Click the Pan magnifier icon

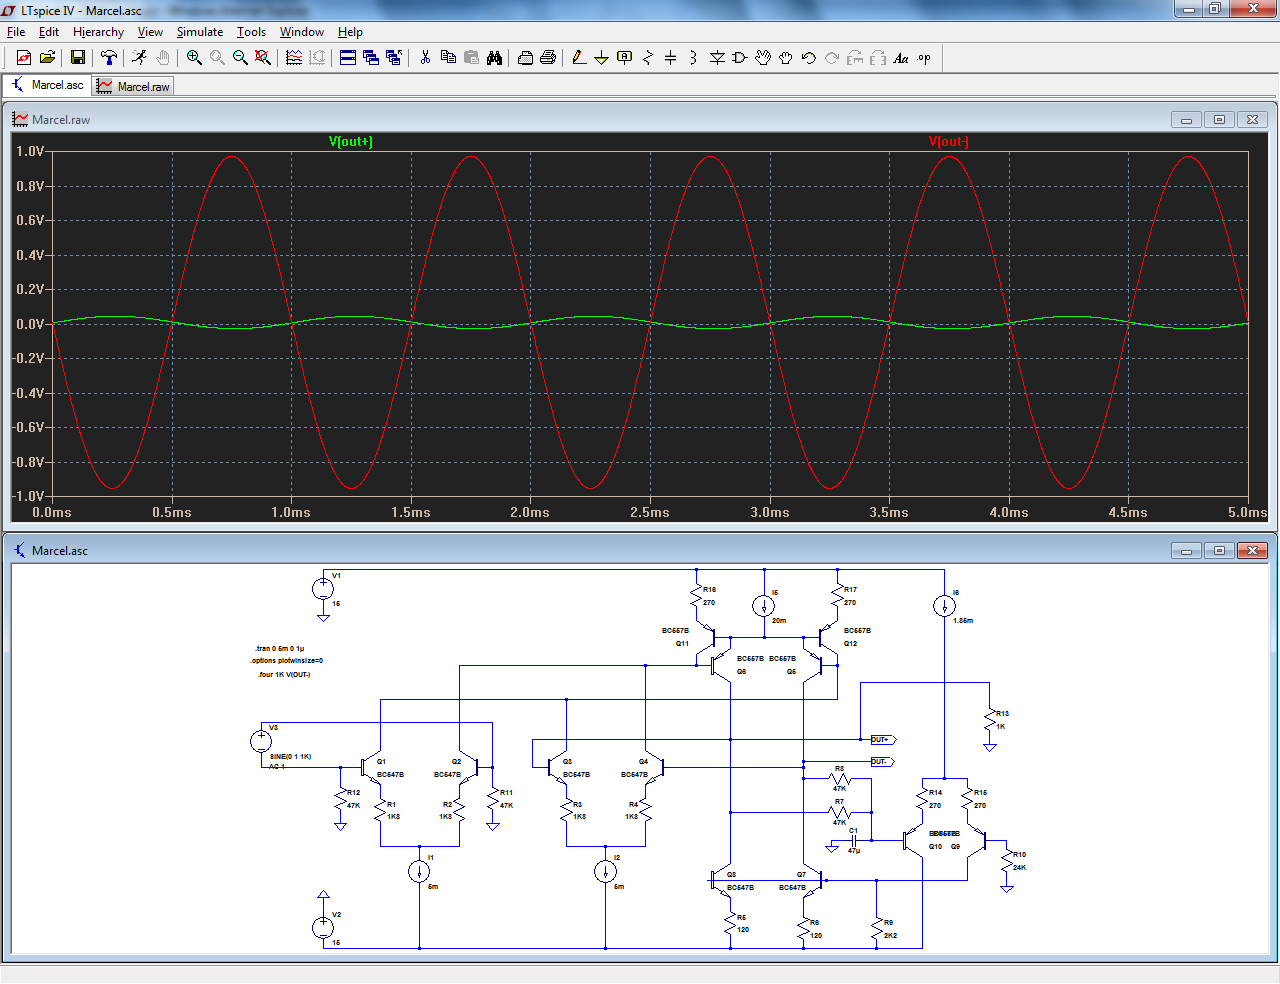(x=217, y=58)
